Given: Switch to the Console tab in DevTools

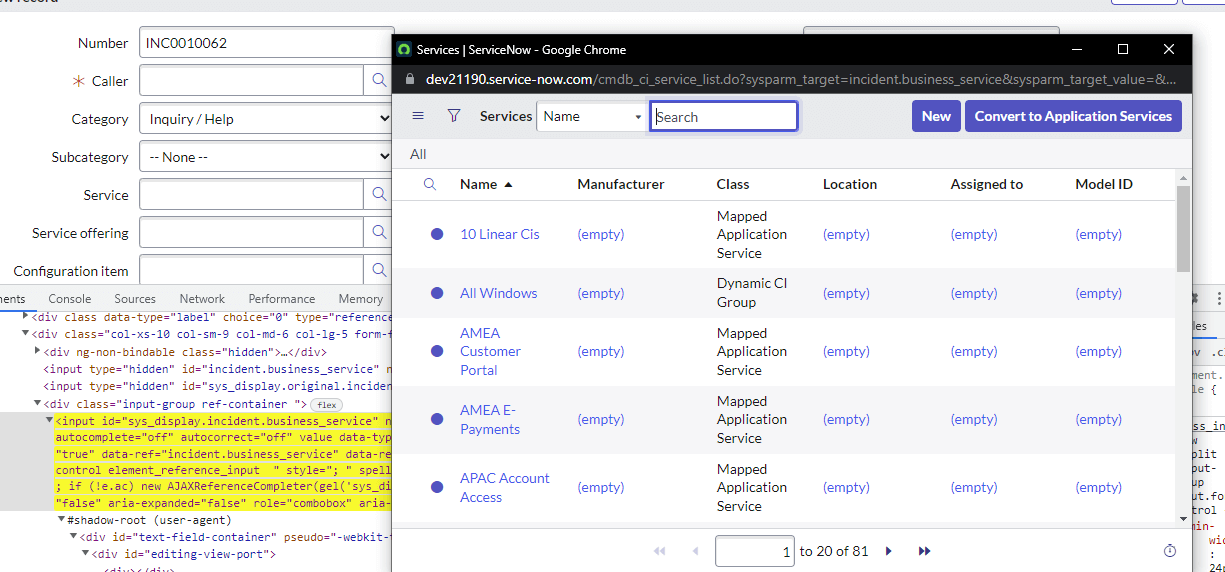Looking at the screenshot, I should pyautogui.click(x=70, y=299).
